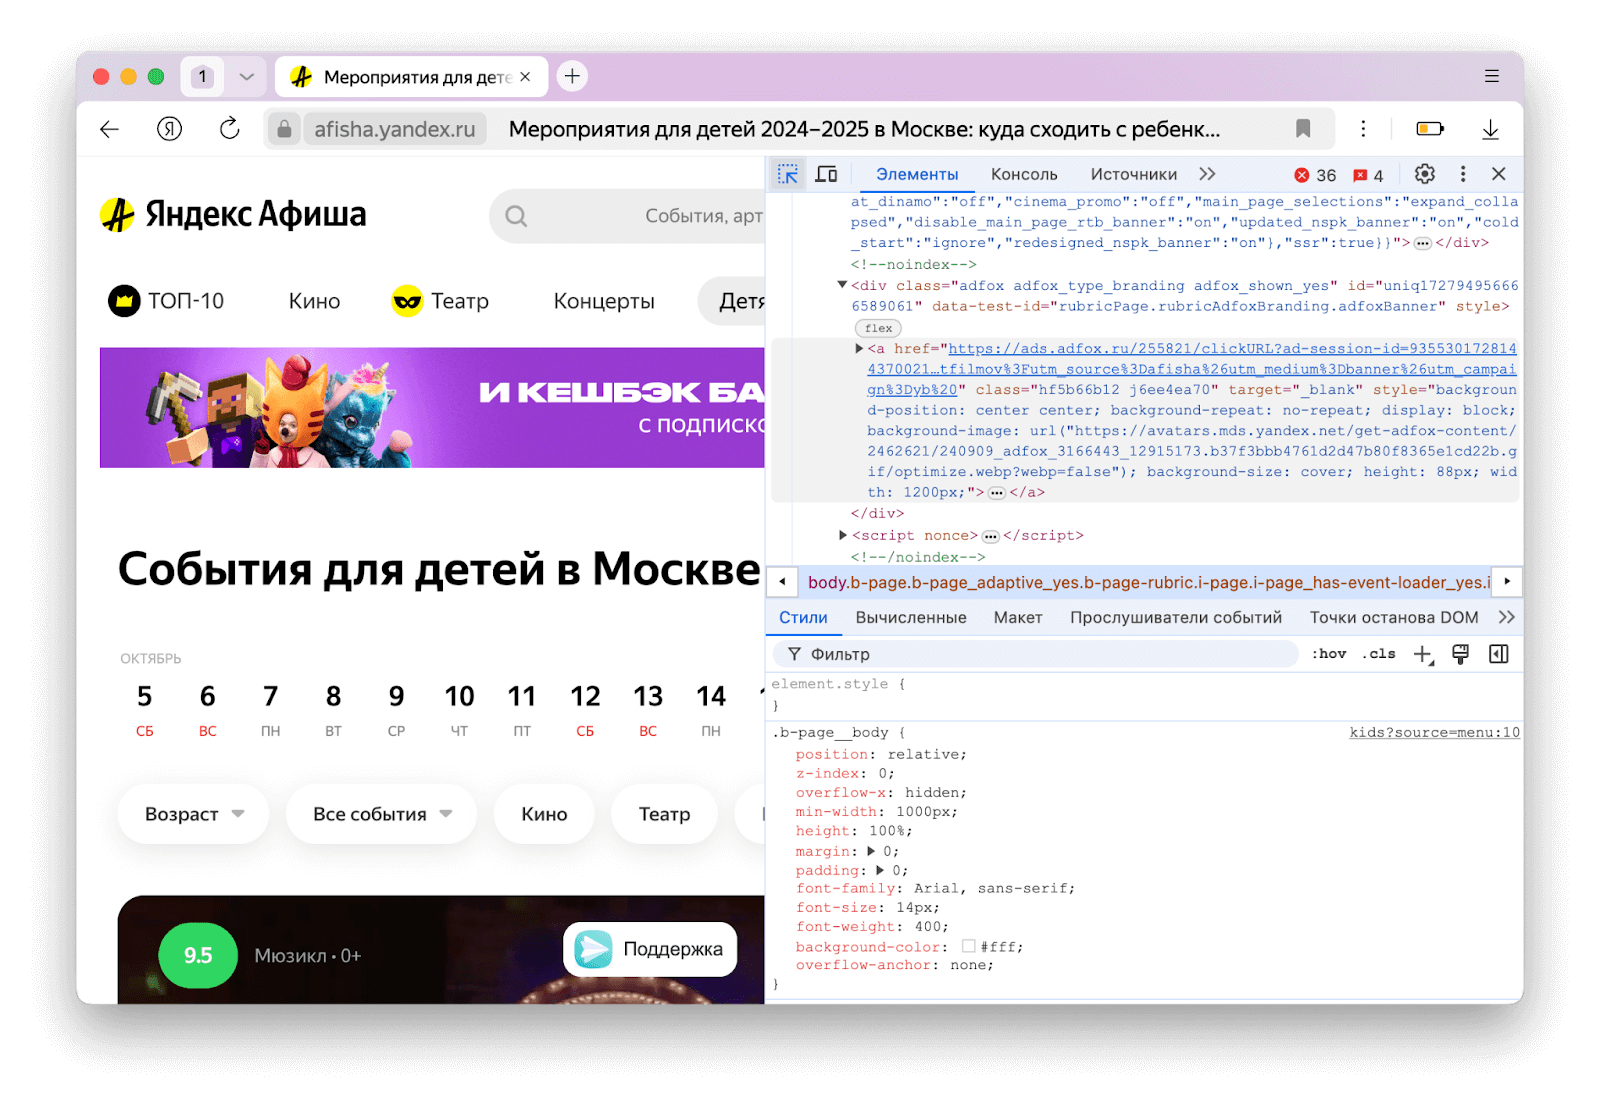The height and width of the screenshot is (1105, 1600).
Task: Open the #fff background-color swatch
Action: [x=968, y=946]
